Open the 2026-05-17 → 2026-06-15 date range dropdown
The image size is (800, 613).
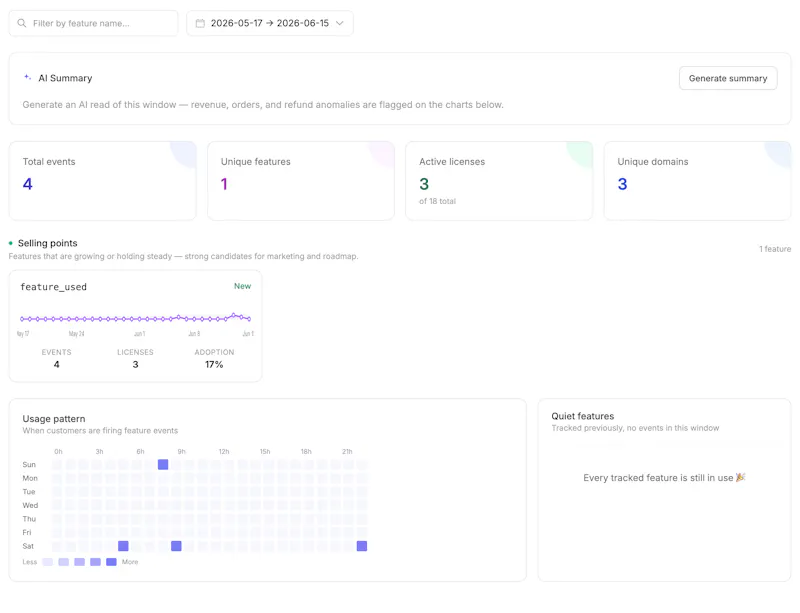click(270, 23)
